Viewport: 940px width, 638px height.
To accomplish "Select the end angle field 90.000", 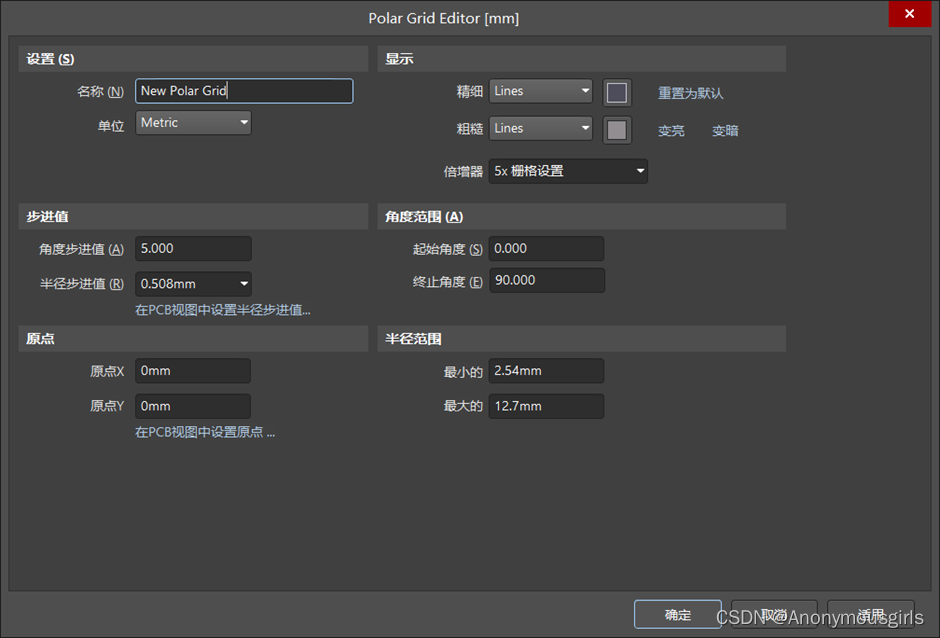I will click(x=546, y=281).
